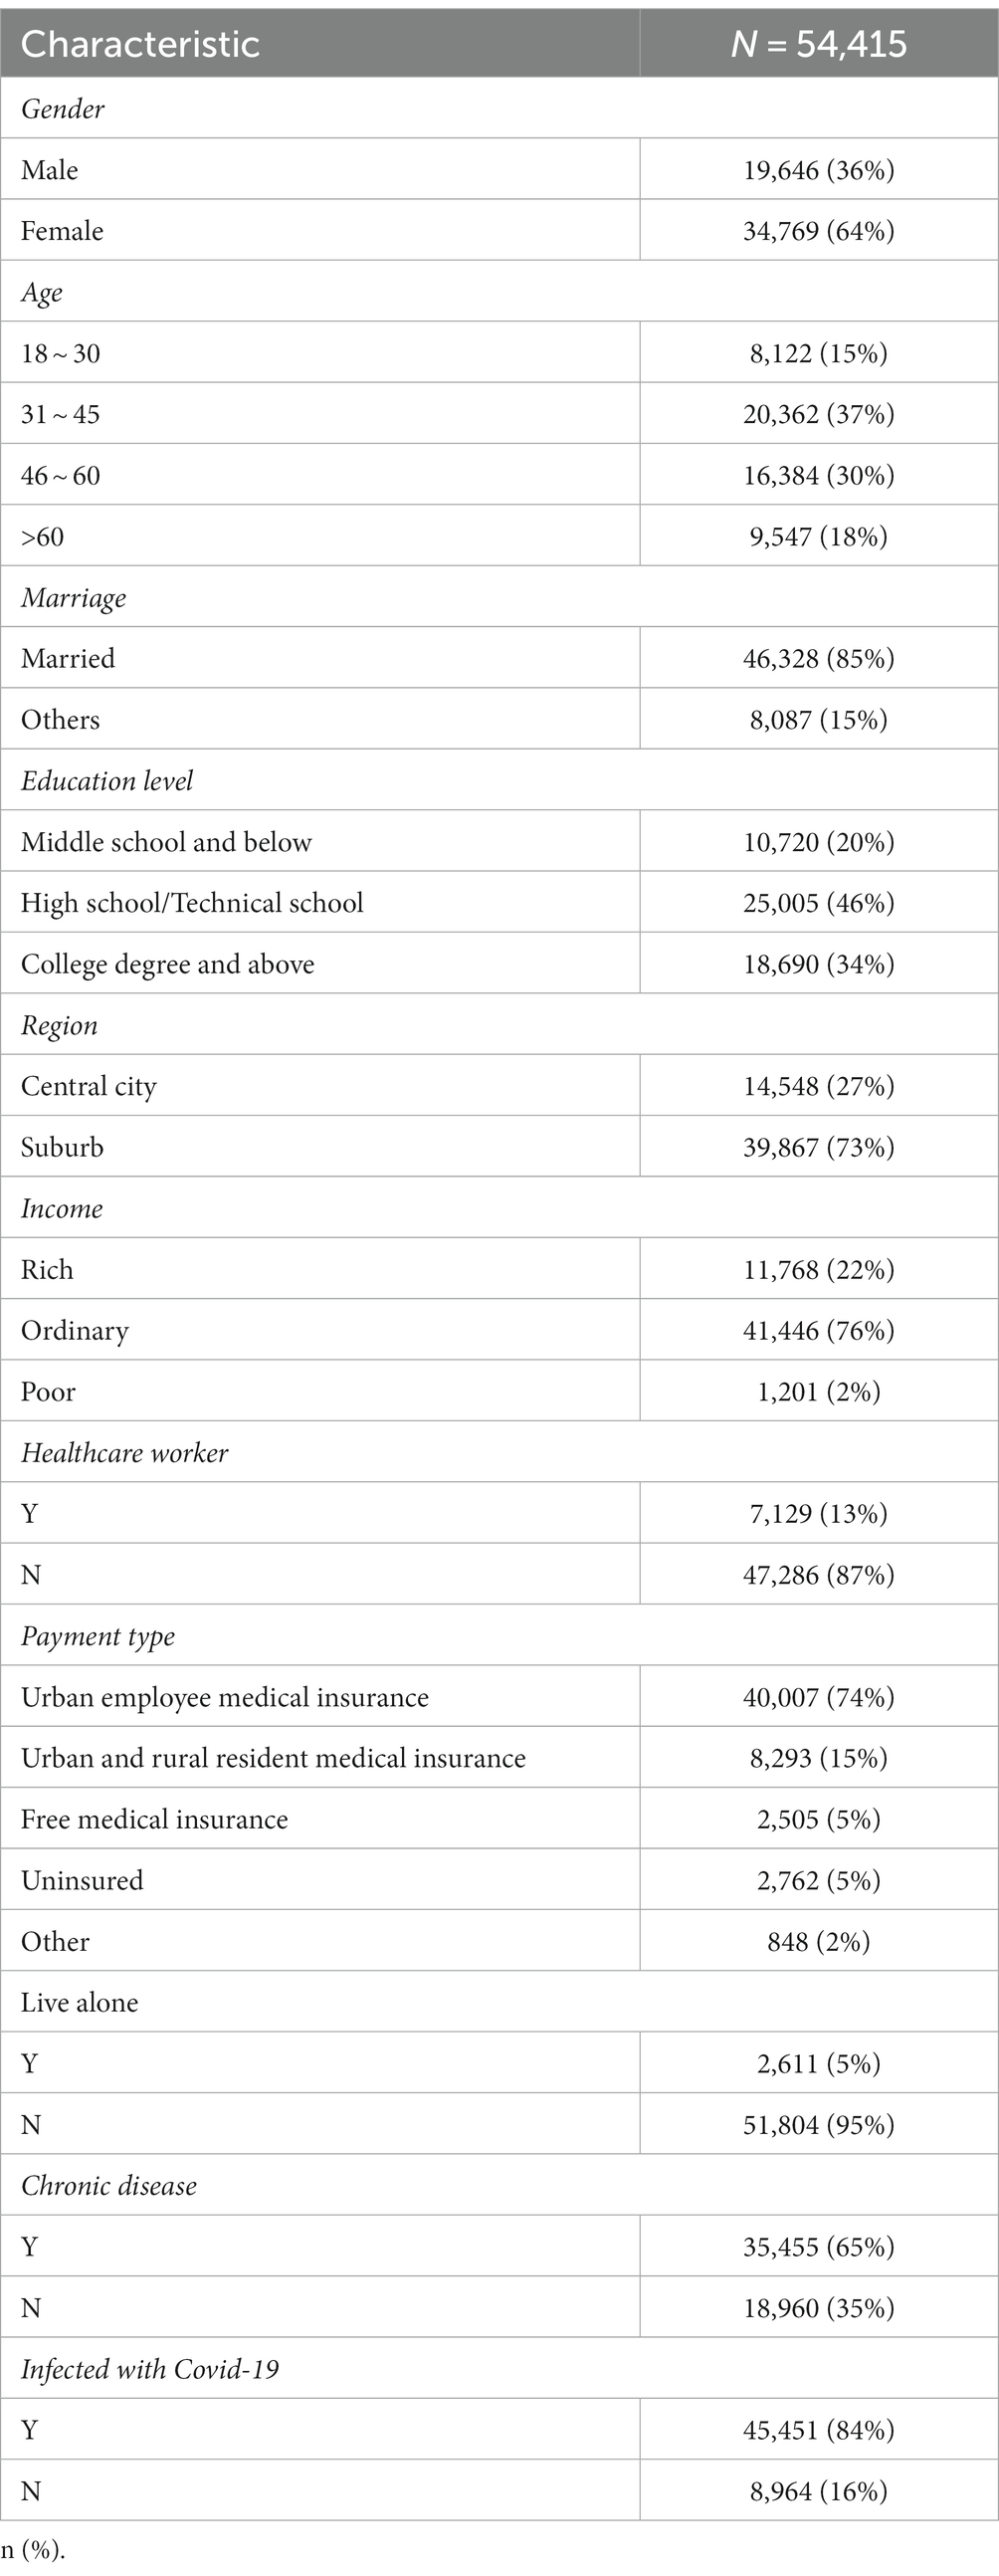999x2576 pixels.
Task: Click the N = 54,415 header cell
Action: pos(819,44)
